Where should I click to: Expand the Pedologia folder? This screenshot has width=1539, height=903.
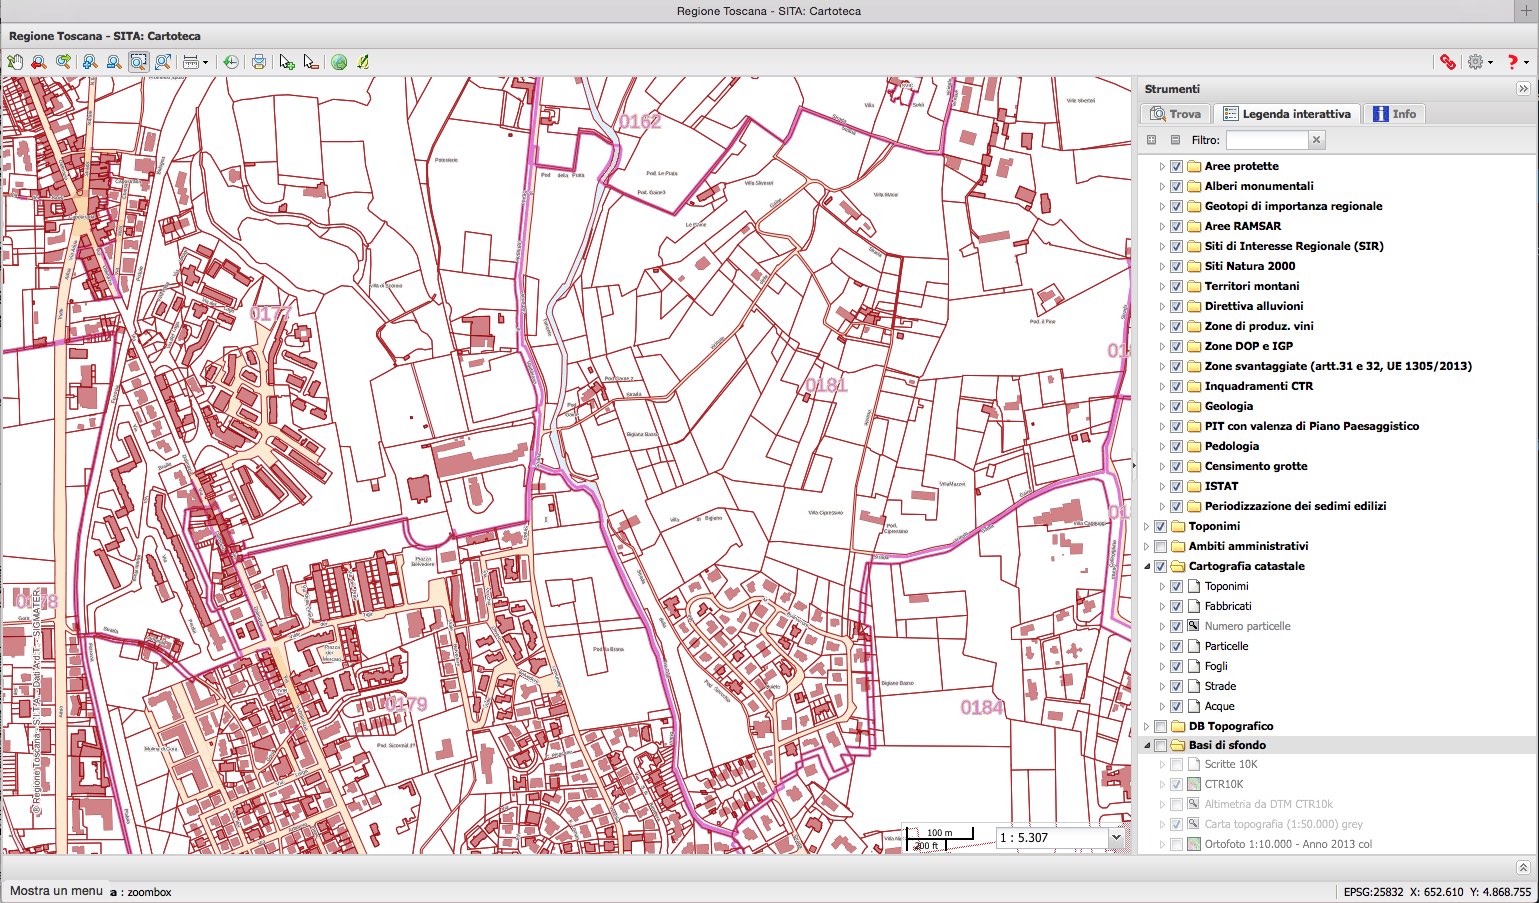[1162, 446]
